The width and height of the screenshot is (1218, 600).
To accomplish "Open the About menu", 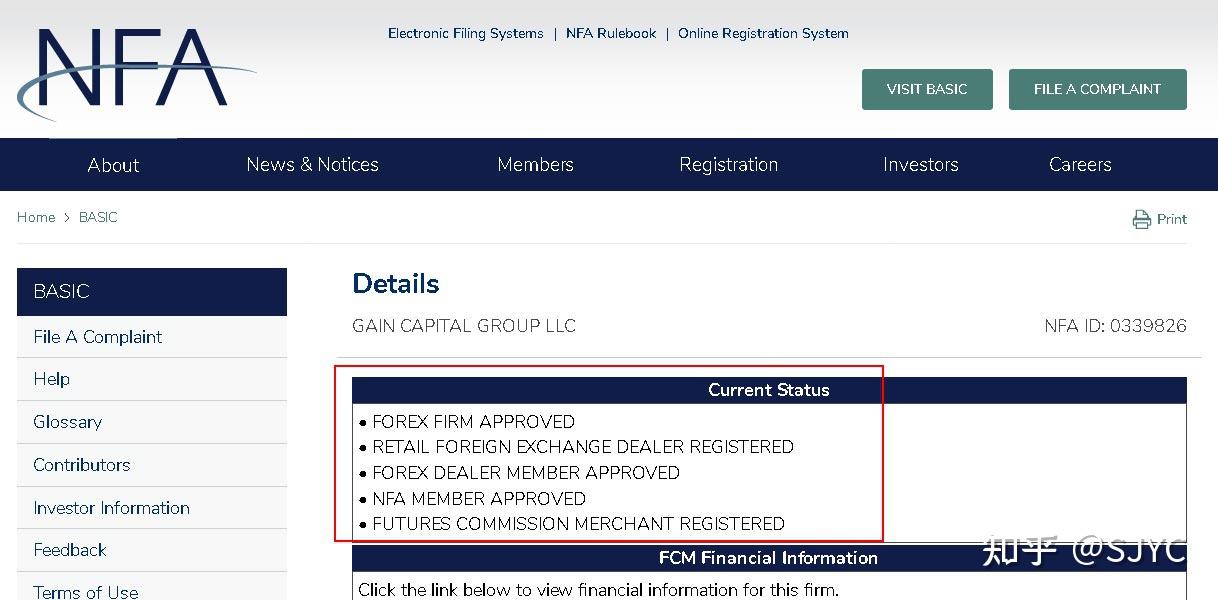I will click(113, 165).
